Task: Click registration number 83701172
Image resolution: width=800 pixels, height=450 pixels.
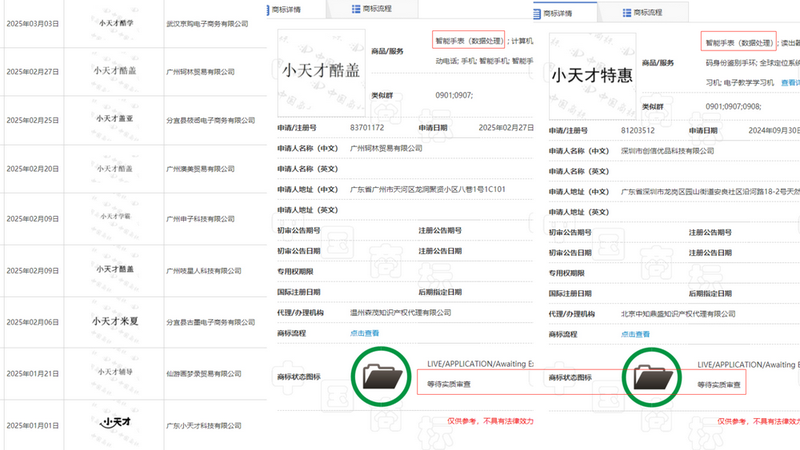Action: [367, 129]
